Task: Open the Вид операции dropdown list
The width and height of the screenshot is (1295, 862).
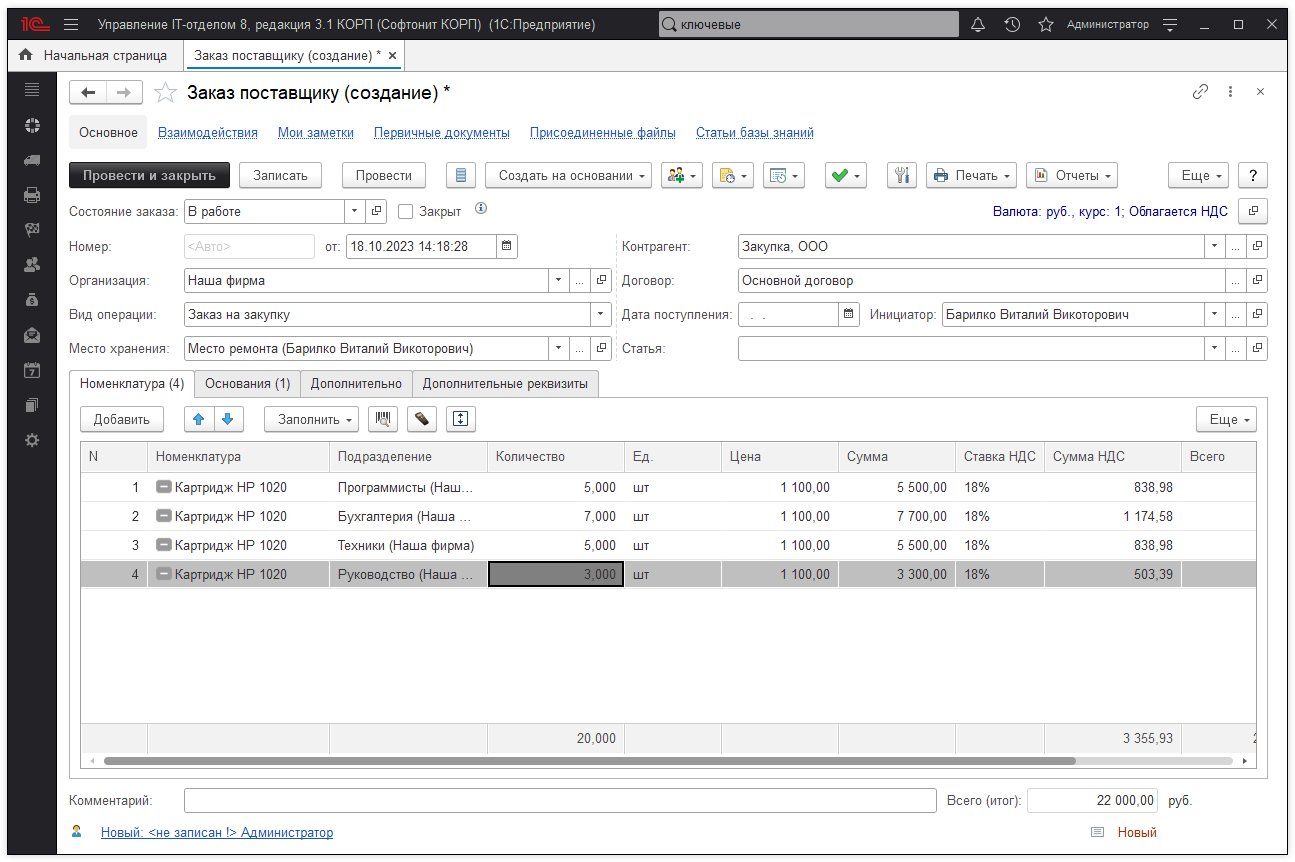Action: [x=600, y=314]
